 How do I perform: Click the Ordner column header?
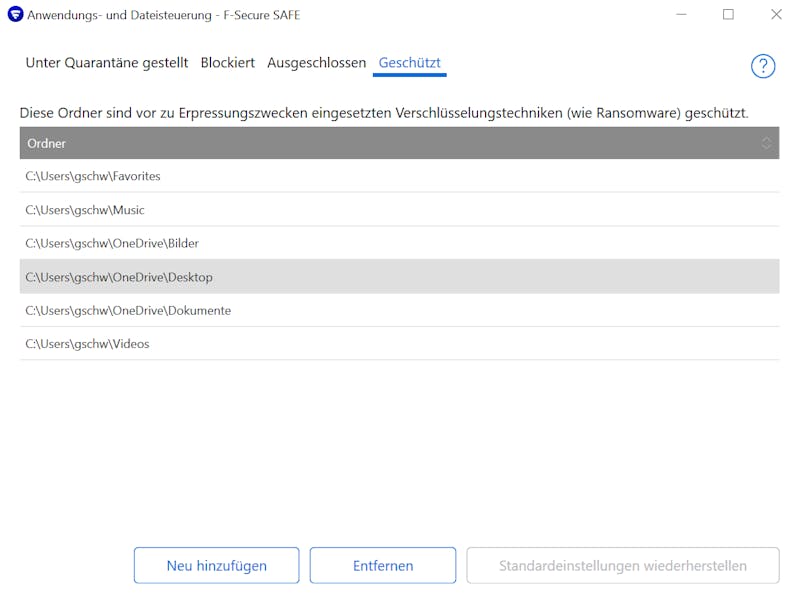tap(47, 143)
